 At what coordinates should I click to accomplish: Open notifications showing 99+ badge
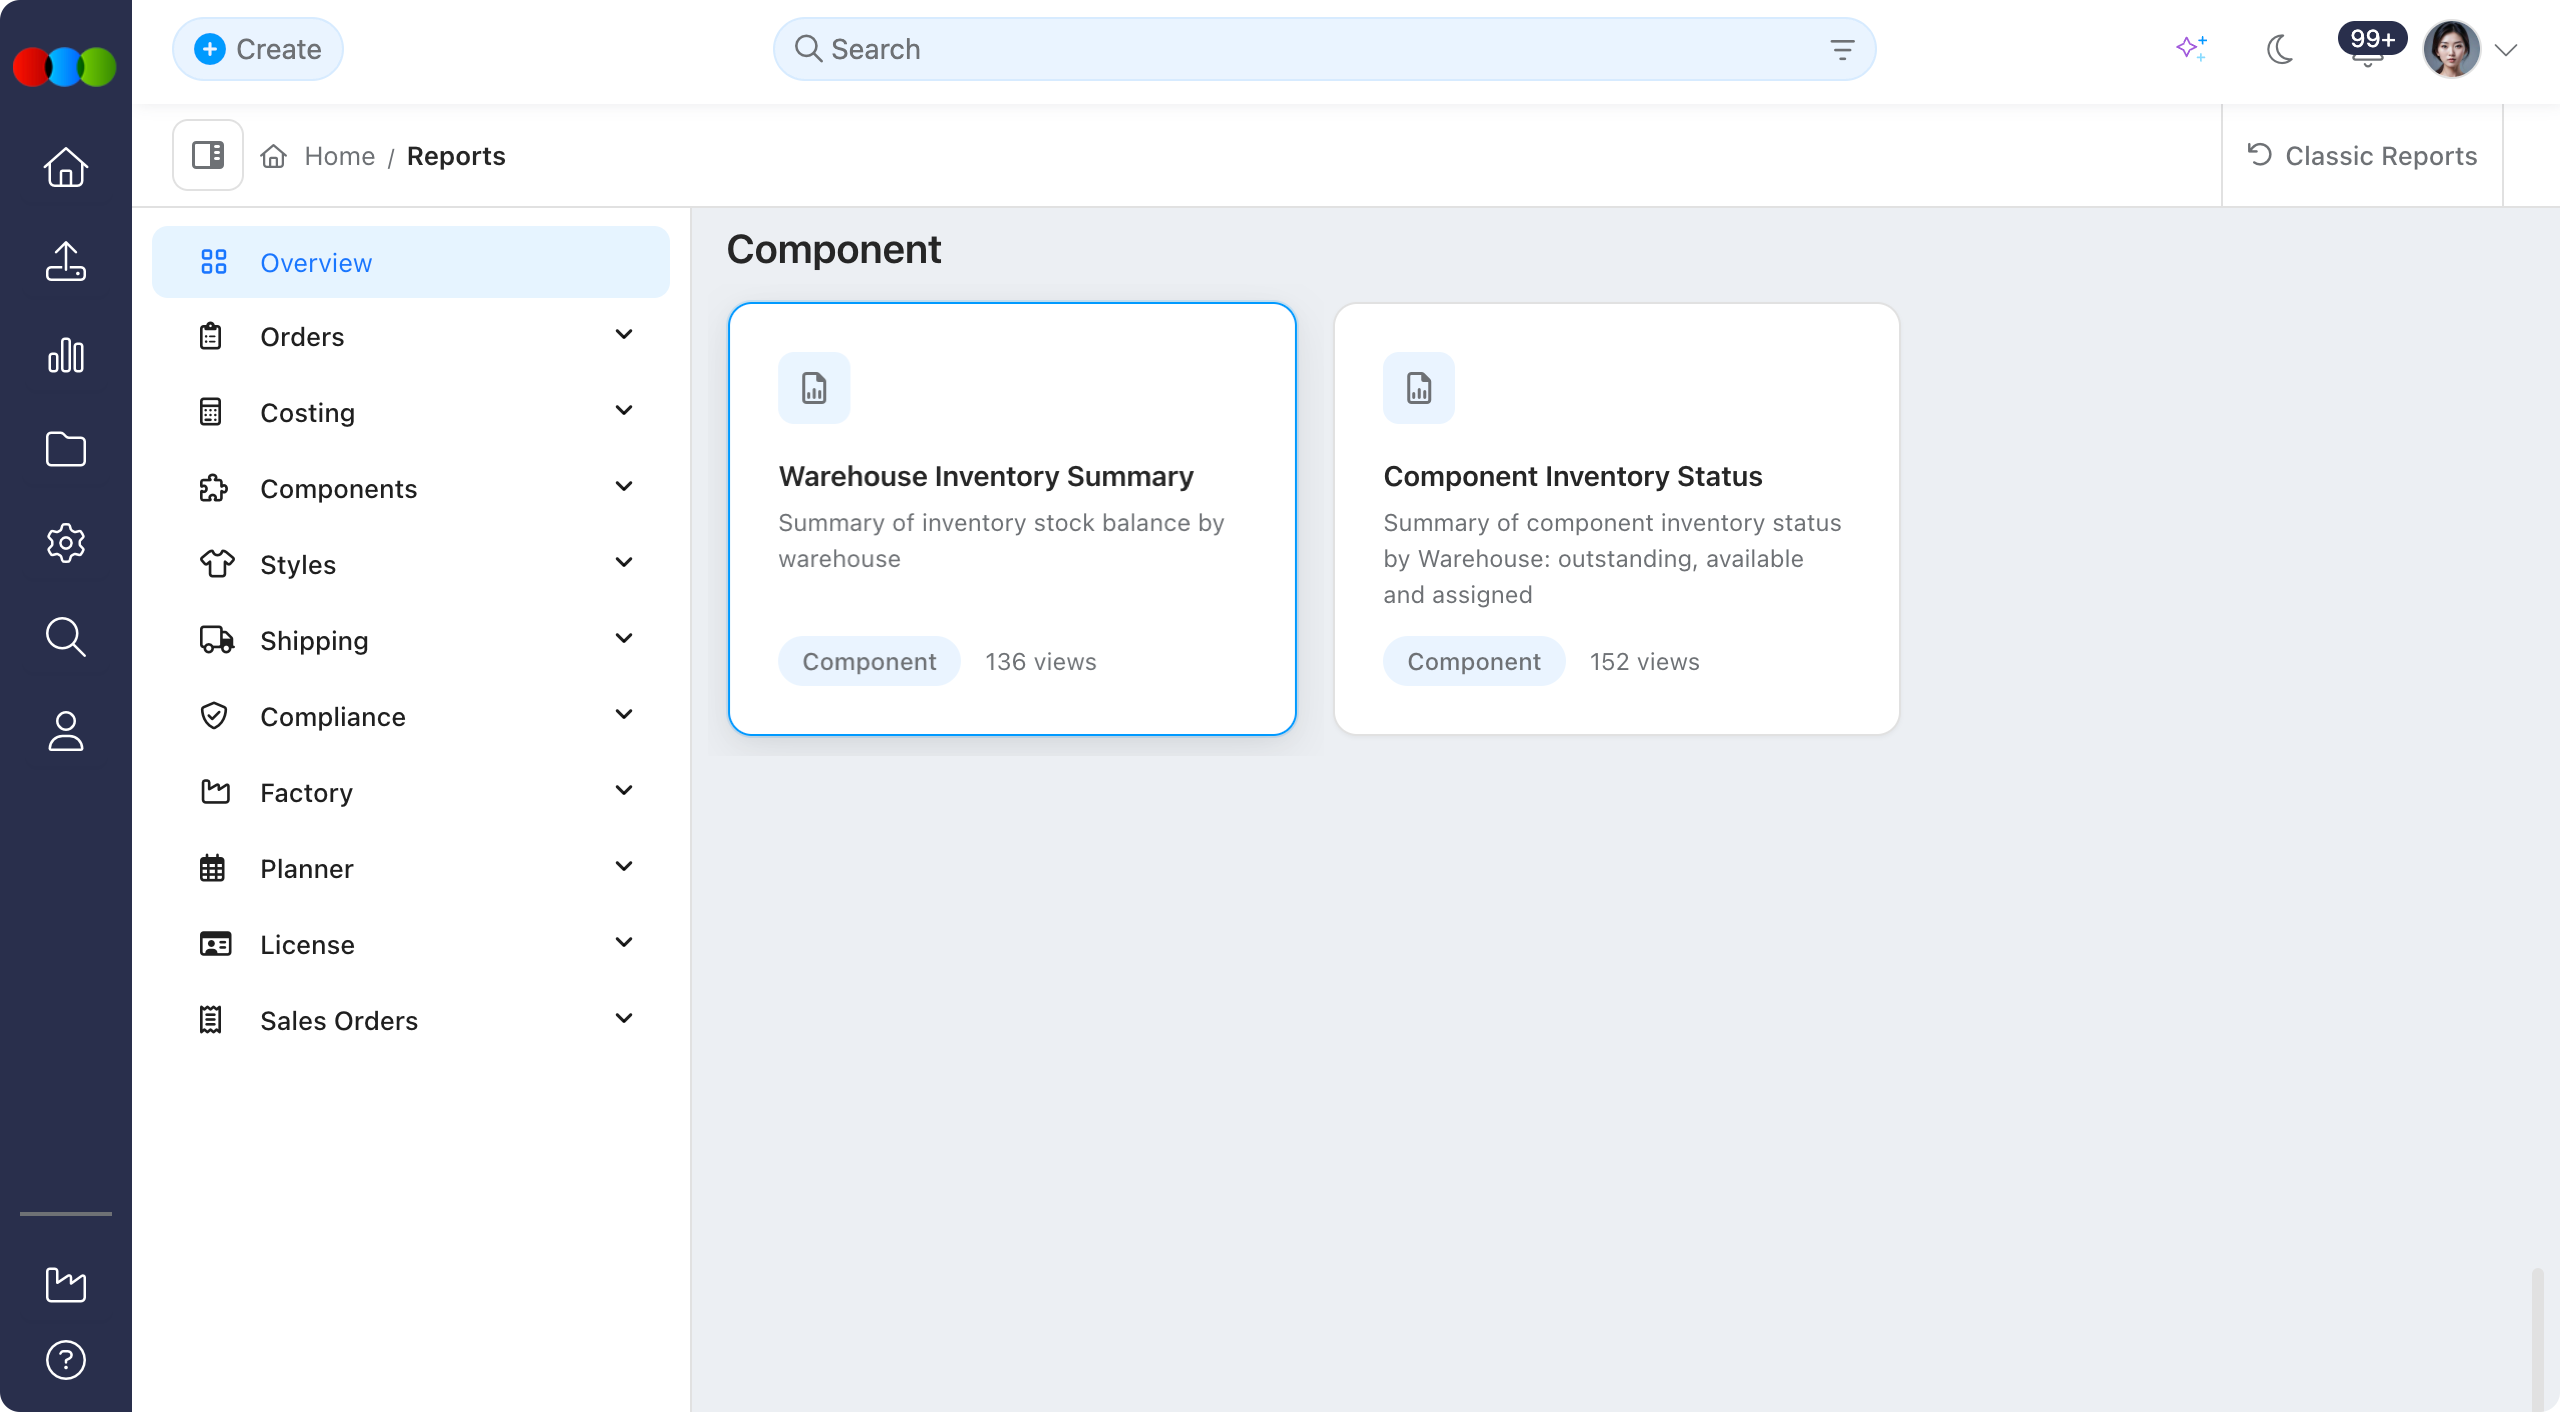coord(2371,45)
